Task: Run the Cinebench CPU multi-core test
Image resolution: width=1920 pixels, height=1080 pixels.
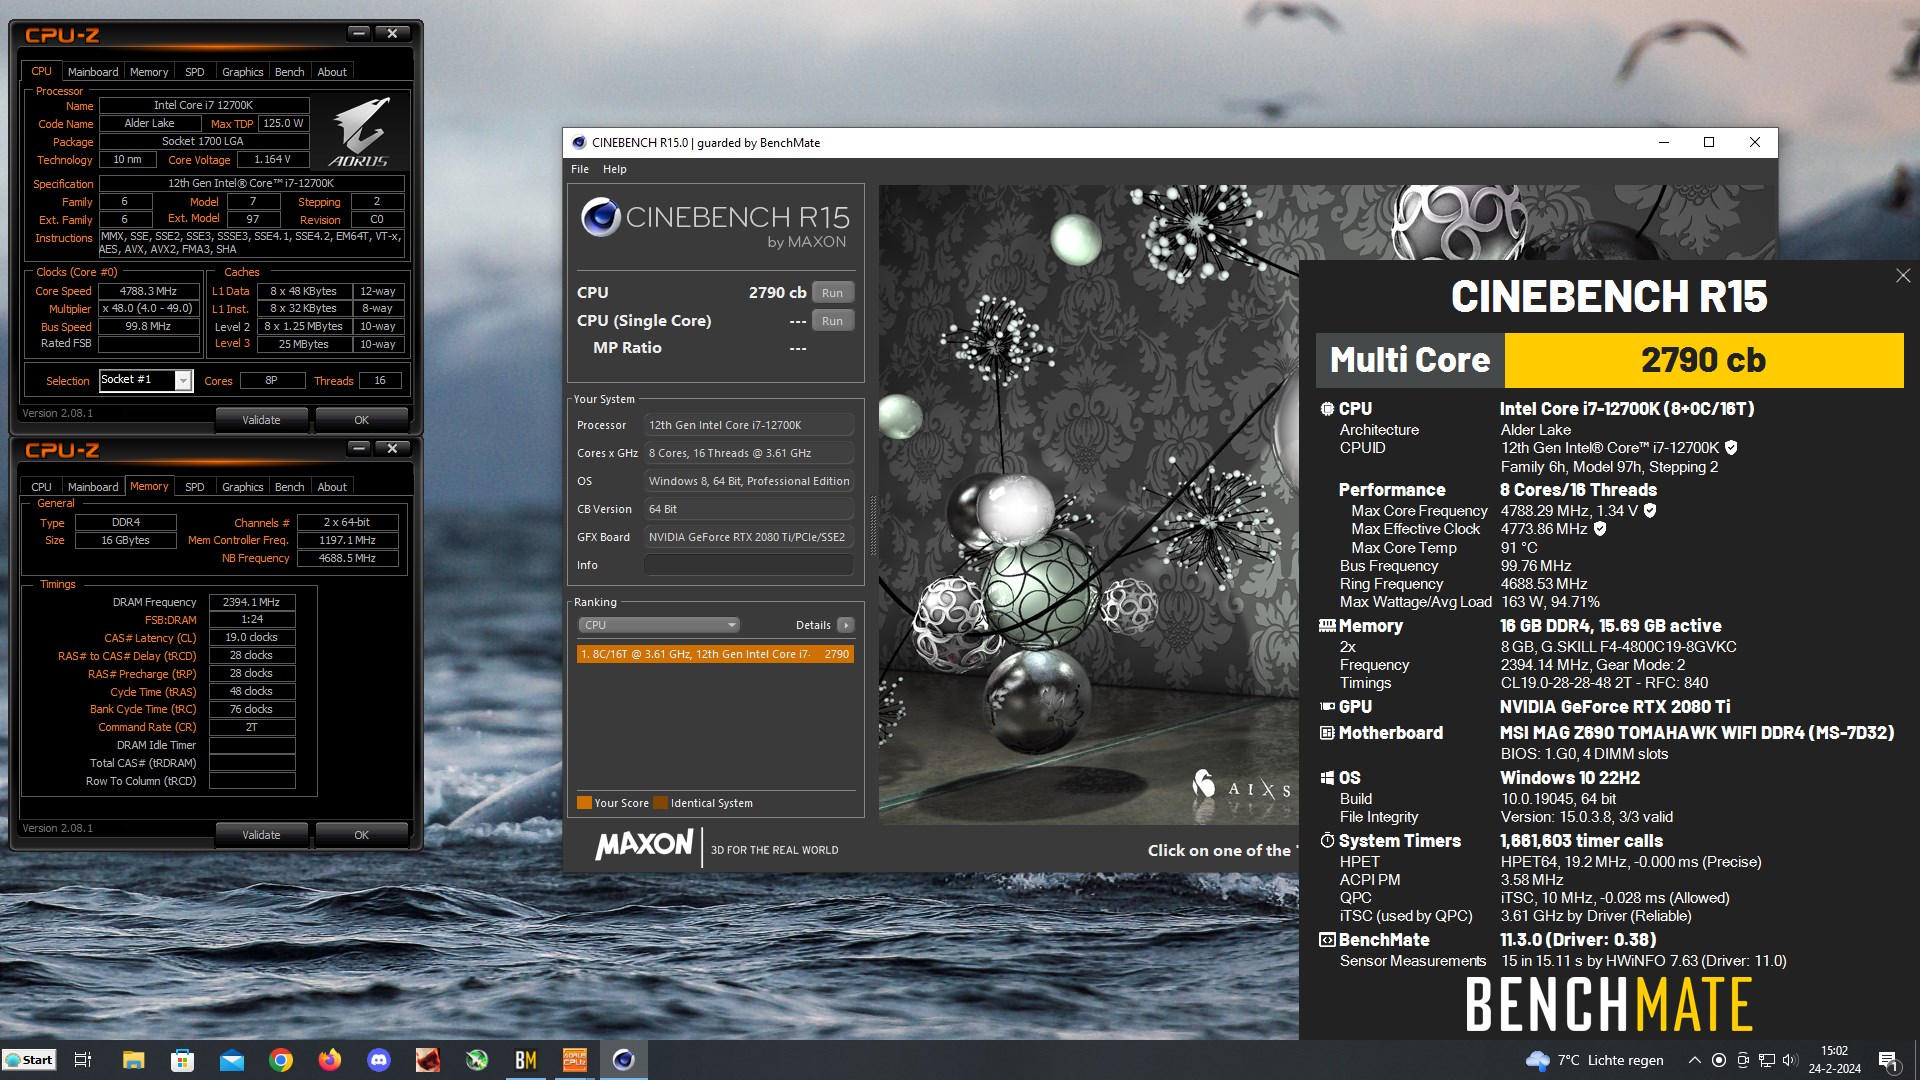Action: 832,293
